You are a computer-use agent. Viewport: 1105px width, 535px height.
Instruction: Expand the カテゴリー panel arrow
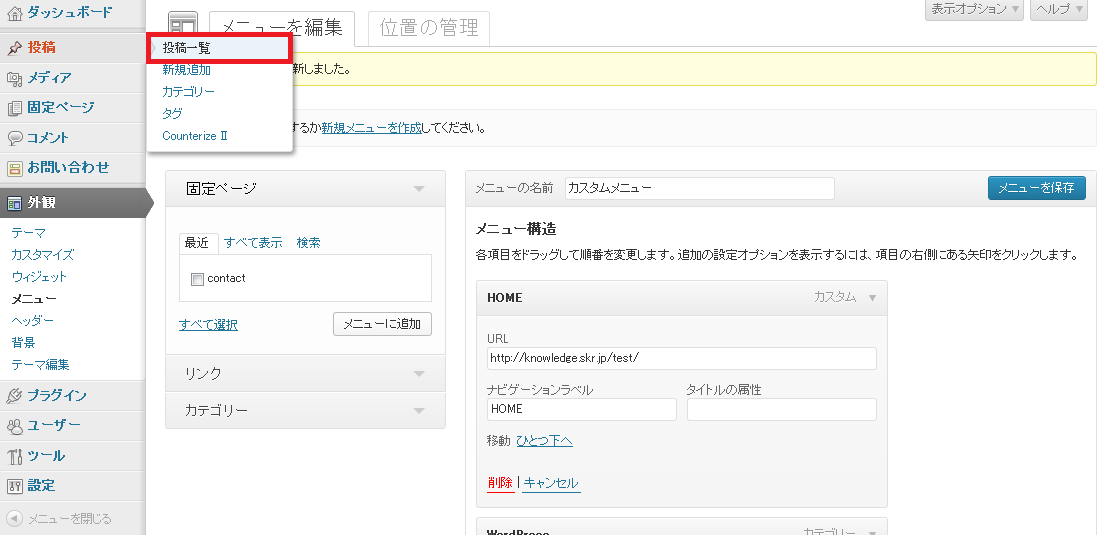pos(419,411)
